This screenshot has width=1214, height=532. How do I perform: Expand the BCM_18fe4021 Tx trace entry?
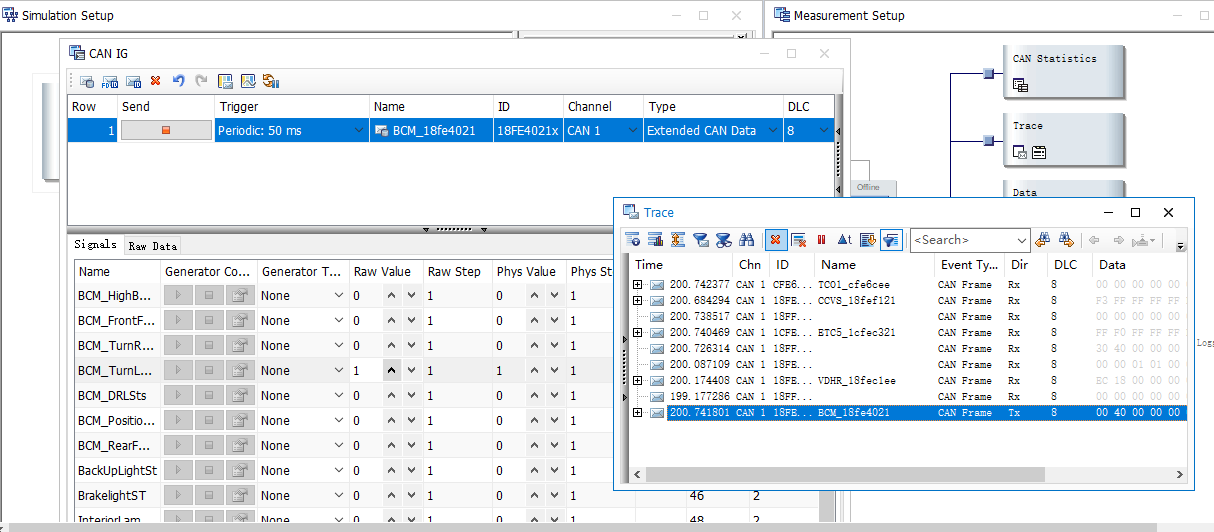638,413
